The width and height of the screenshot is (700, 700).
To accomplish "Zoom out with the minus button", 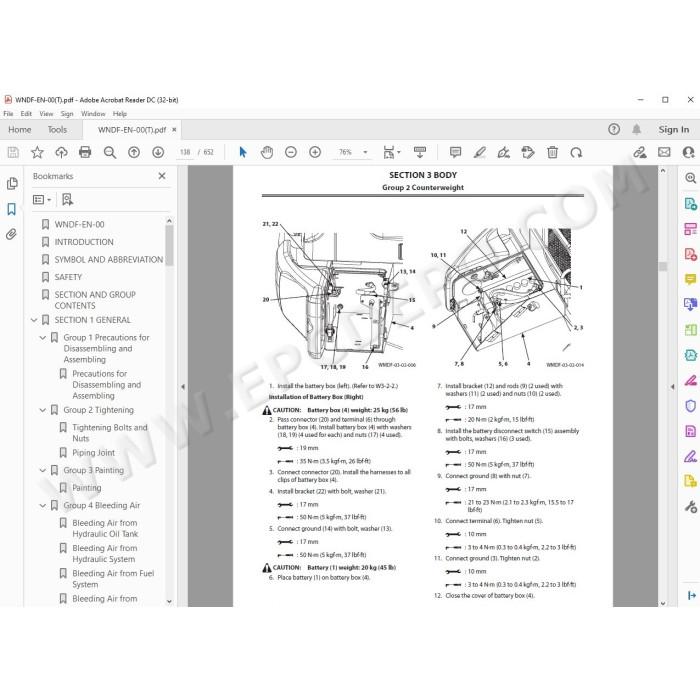I will tap(291, 152).
